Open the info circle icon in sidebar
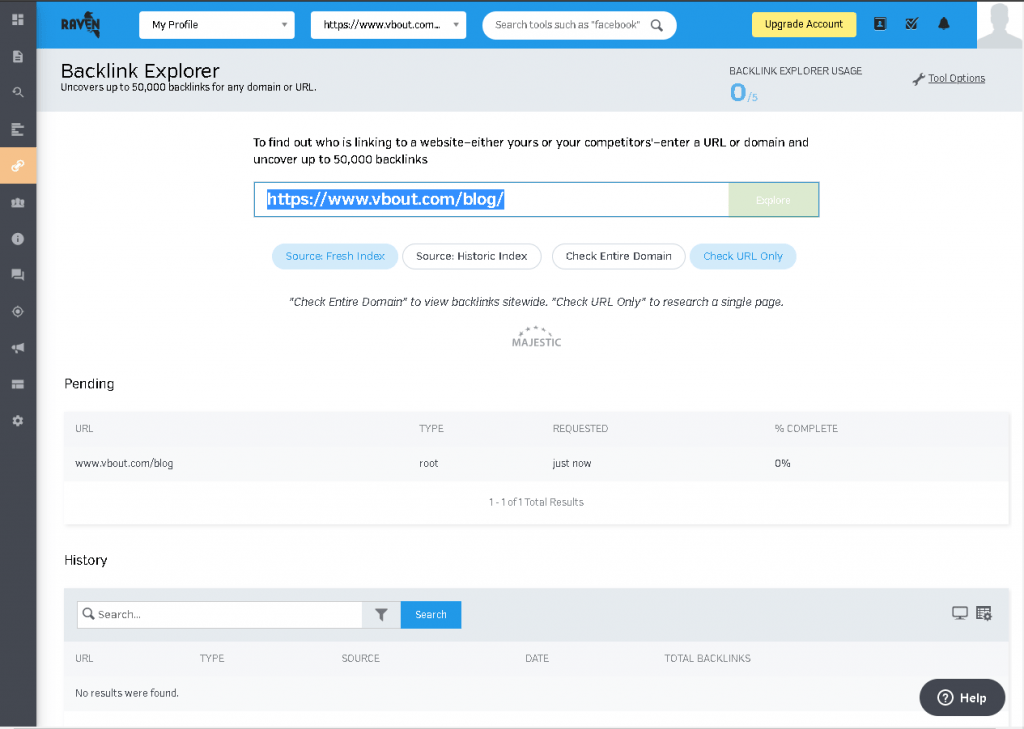Image resolution: width=1024 pixels, height=729 pixels. tap(18, 238)
